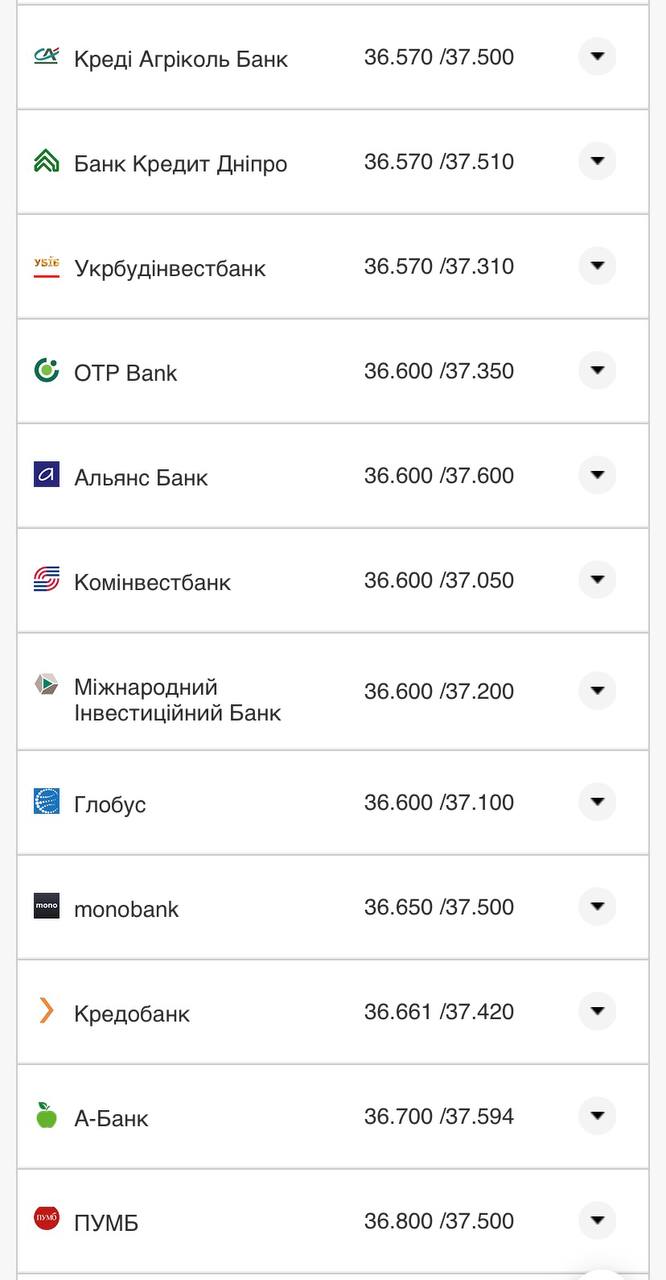Select the OTP Bank green circle icon
The height and width of the screenshot is (1280, 666).
[44, 371]
